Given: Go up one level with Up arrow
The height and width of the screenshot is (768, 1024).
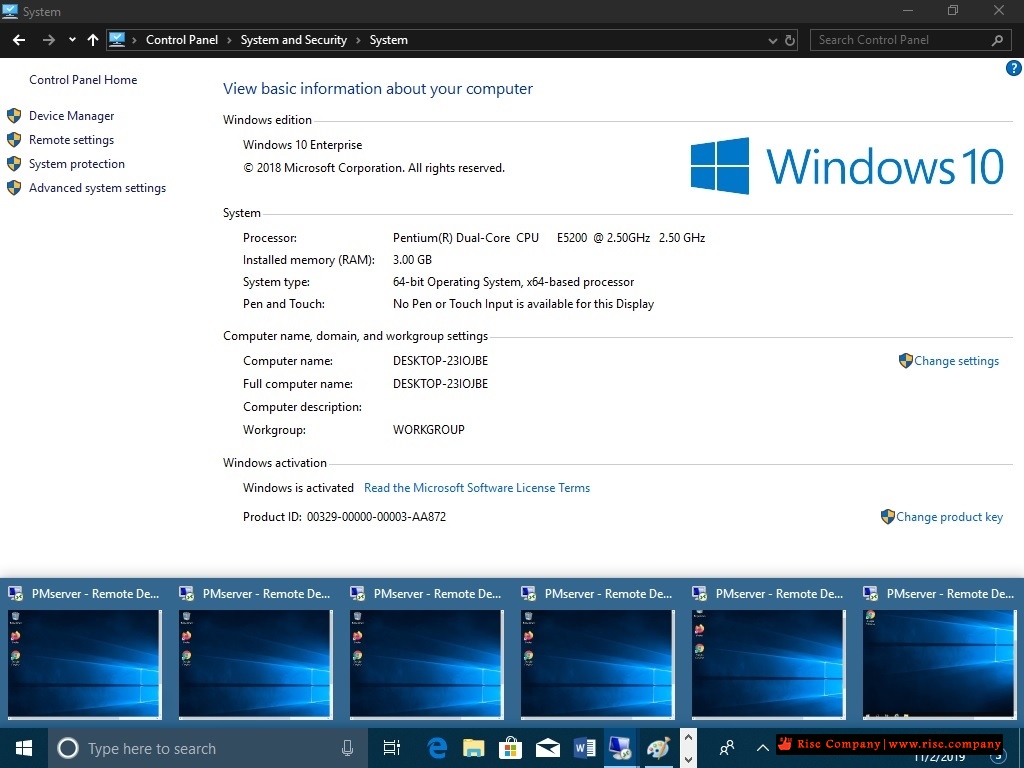Looking at the screenshot, I should click(x=93, y=40).
